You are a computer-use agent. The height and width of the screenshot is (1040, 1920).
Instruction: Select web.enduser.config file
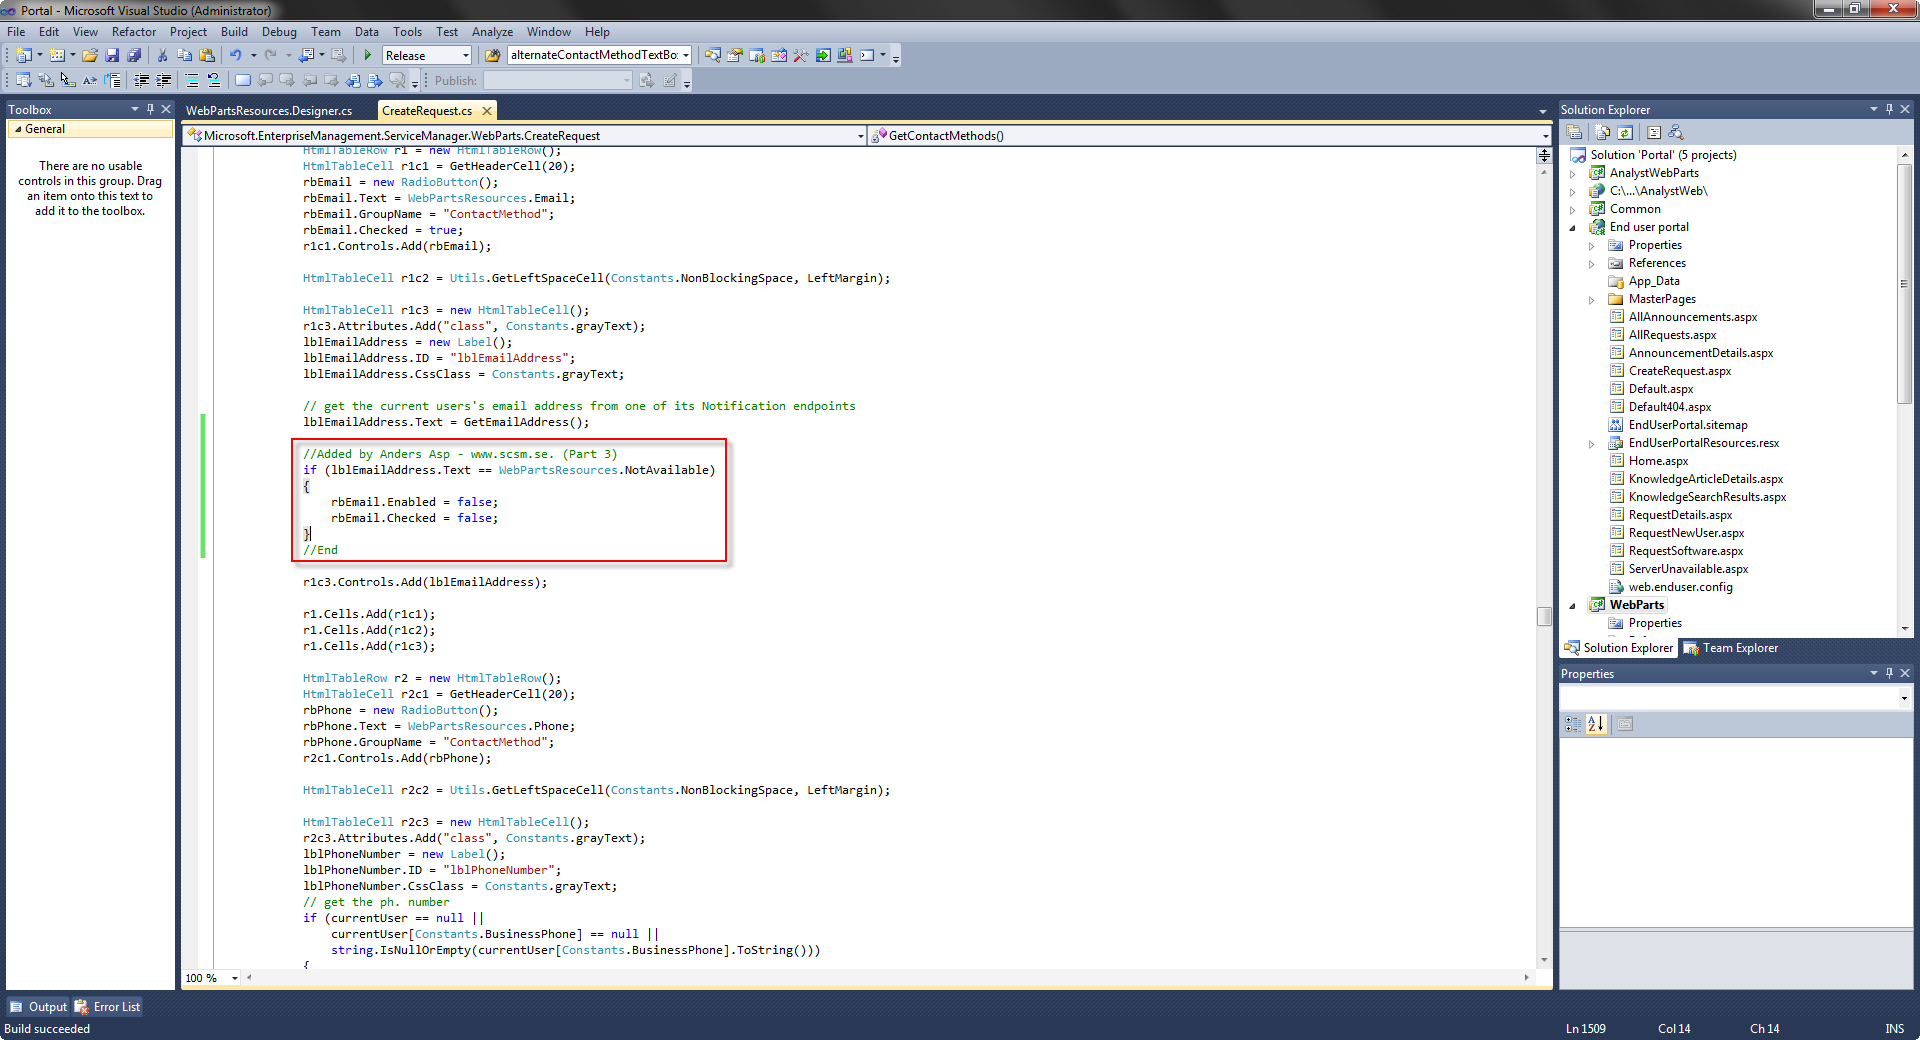1680,587
